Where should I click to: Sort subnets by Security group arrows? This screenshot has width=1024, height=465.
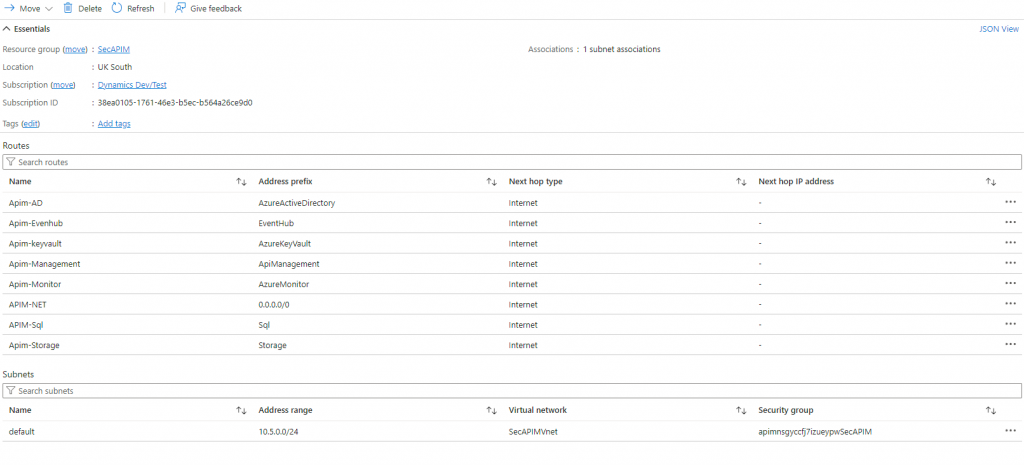click(x=991, y=411)
